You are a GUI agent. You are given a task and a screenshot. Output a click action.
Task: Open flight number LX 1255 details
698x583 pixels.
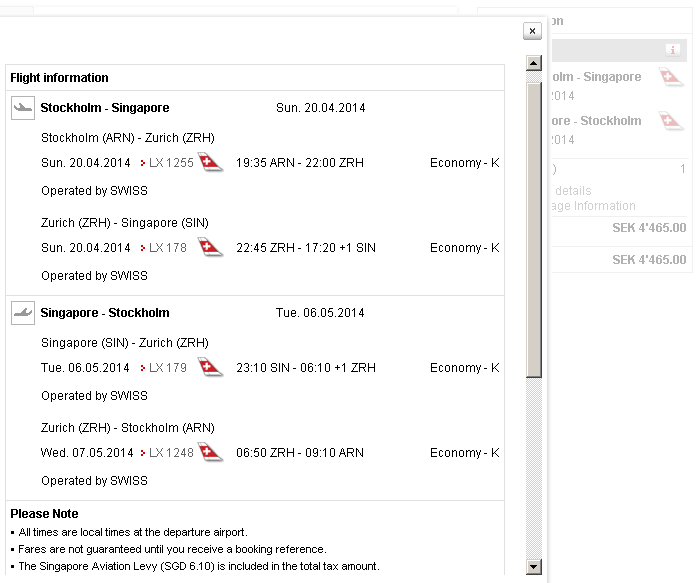click(x=170, y=163)
